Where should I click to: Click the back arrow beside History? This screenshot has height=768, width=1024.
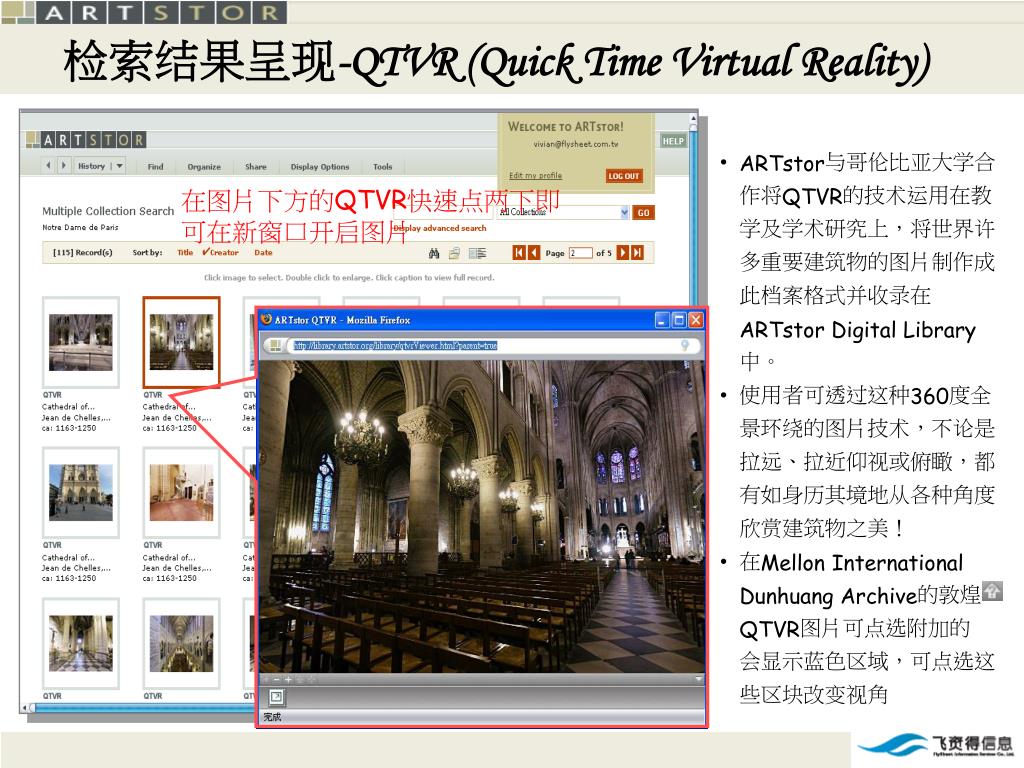(48, 166)
